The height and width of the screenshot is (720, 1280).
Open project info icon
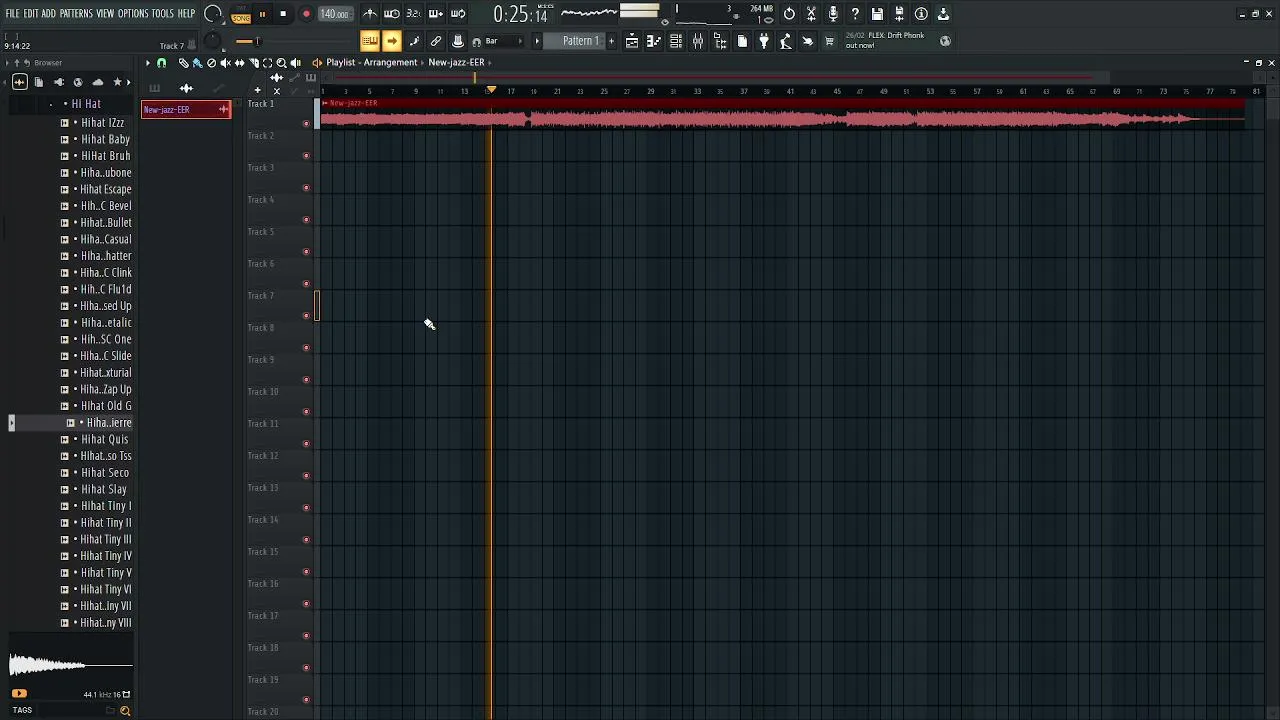tap(921, 14)
